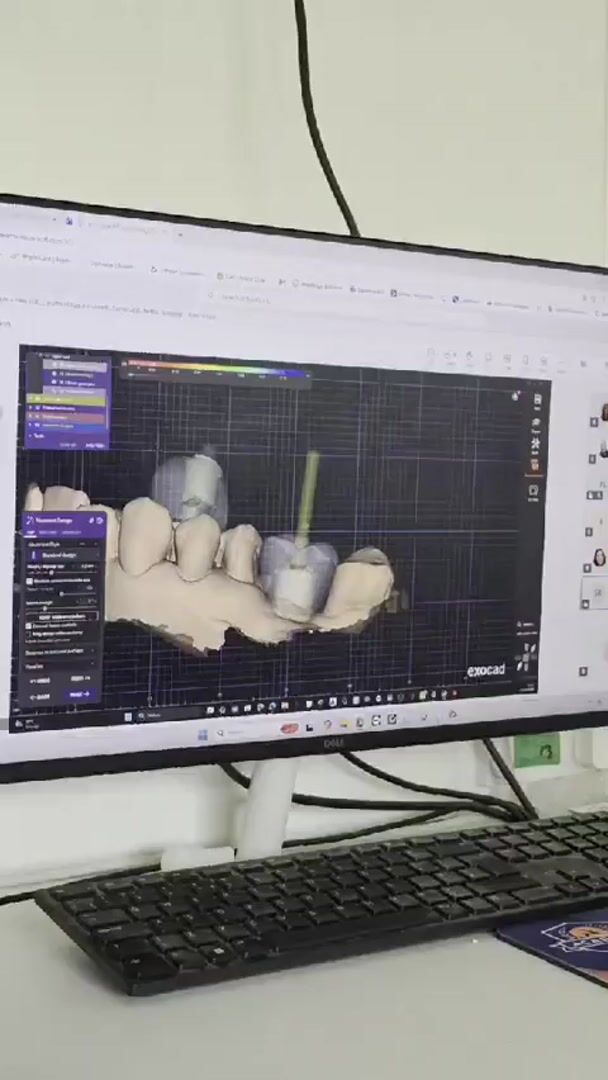Toggle the lowest checkbox in abutment design panel

tap(29, 633)
